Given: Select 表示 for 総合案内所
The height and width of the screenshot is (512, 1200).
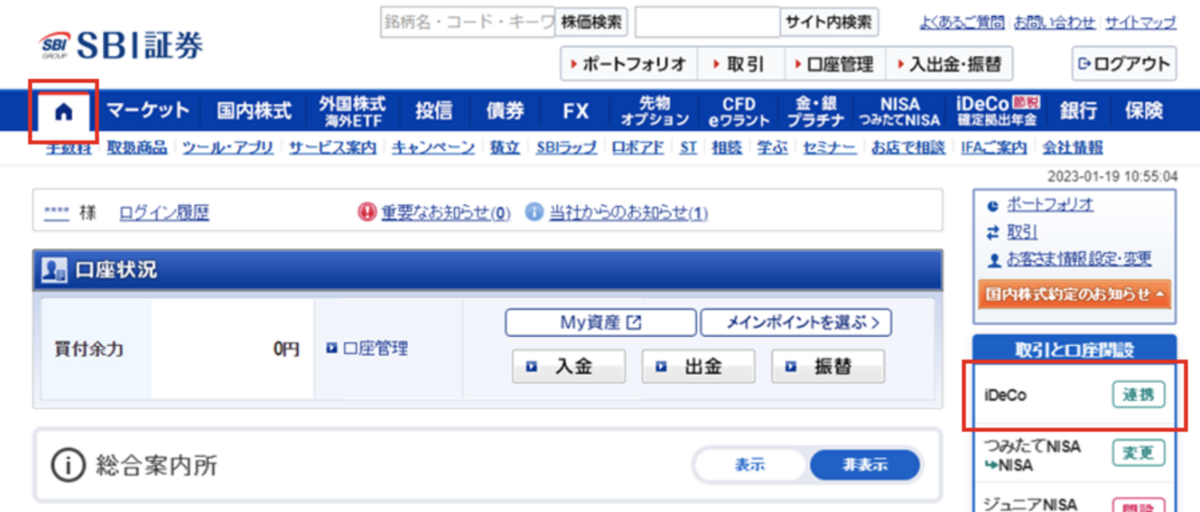Looking at the screenshot, I should tap(750, 465).
